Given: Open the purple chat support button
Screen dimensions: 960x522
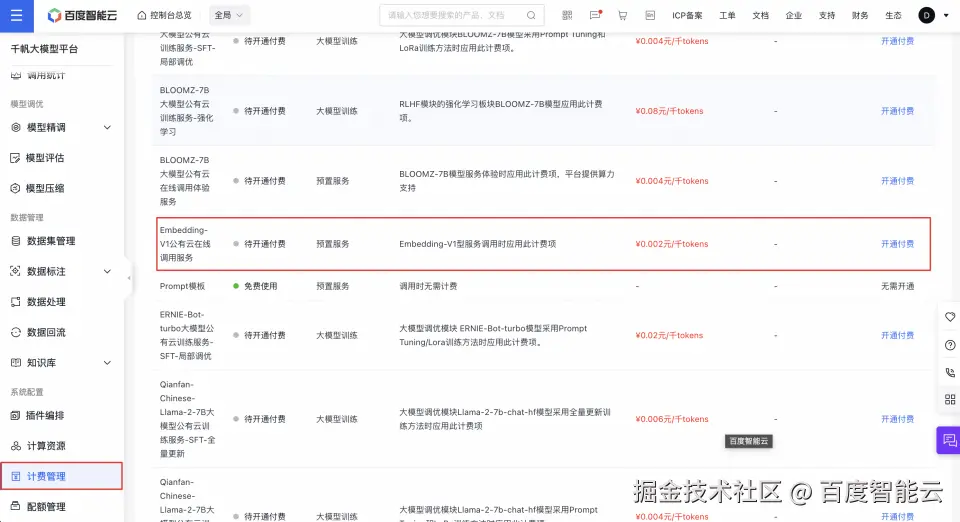Looking at the screenshot, I should point(948,440).
